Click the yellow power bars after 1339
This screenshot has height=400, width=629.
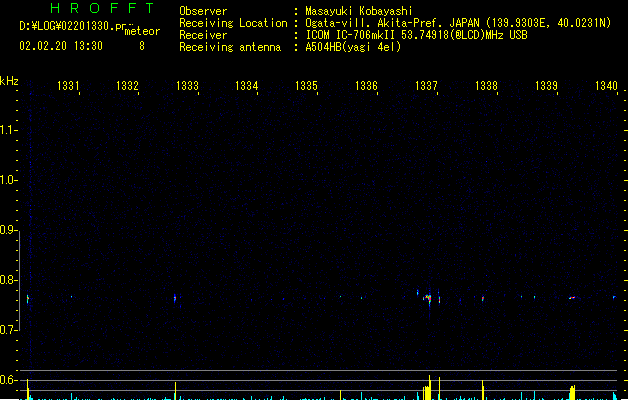(x=572, y=392)
